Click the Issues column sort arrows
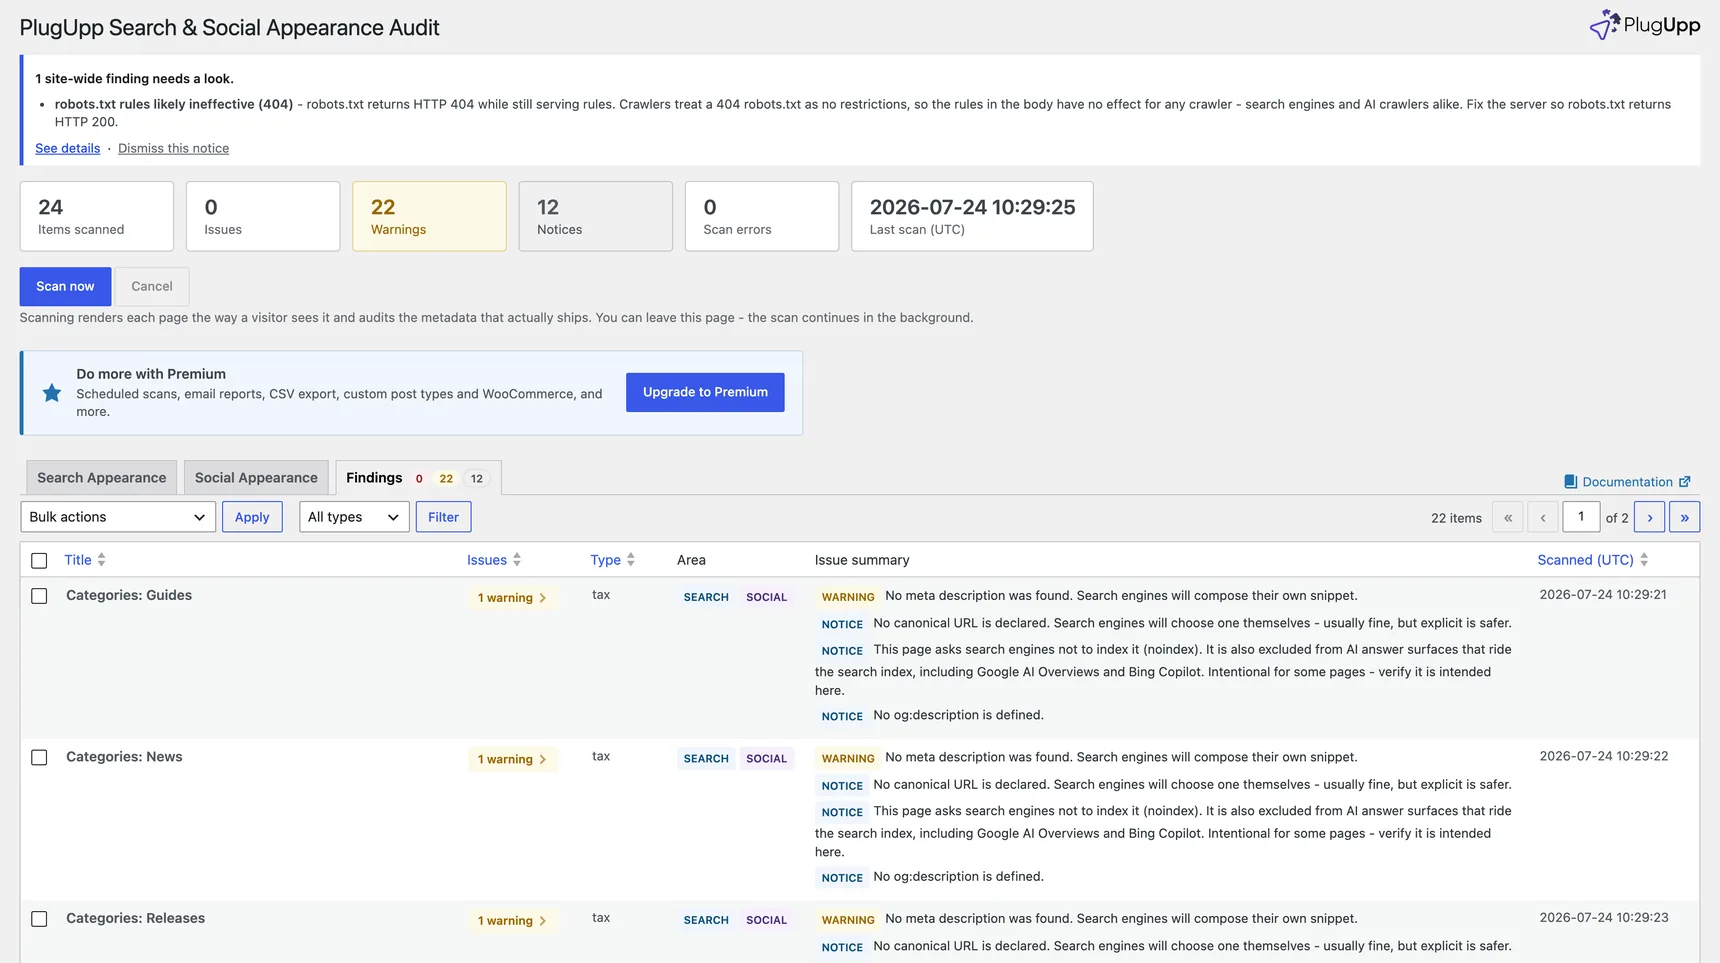 pos(516,560)
